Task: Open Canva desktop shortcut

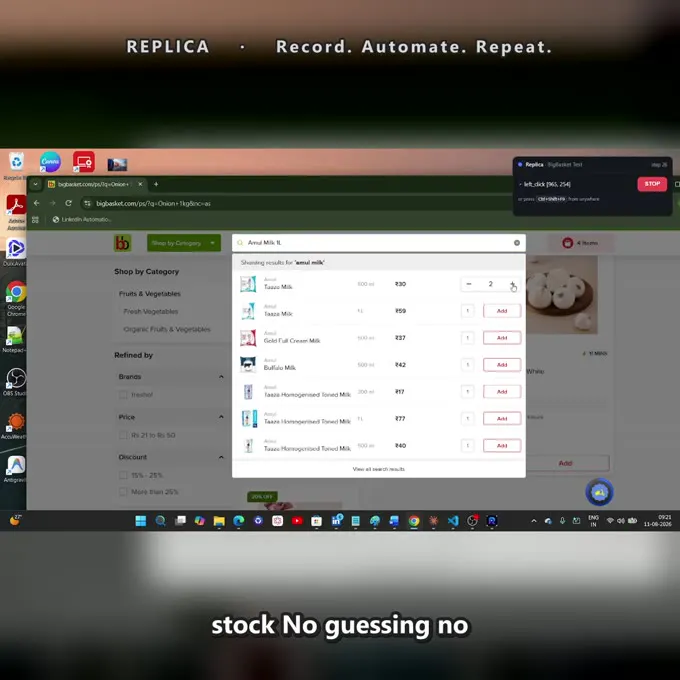Action: (50, 162)
